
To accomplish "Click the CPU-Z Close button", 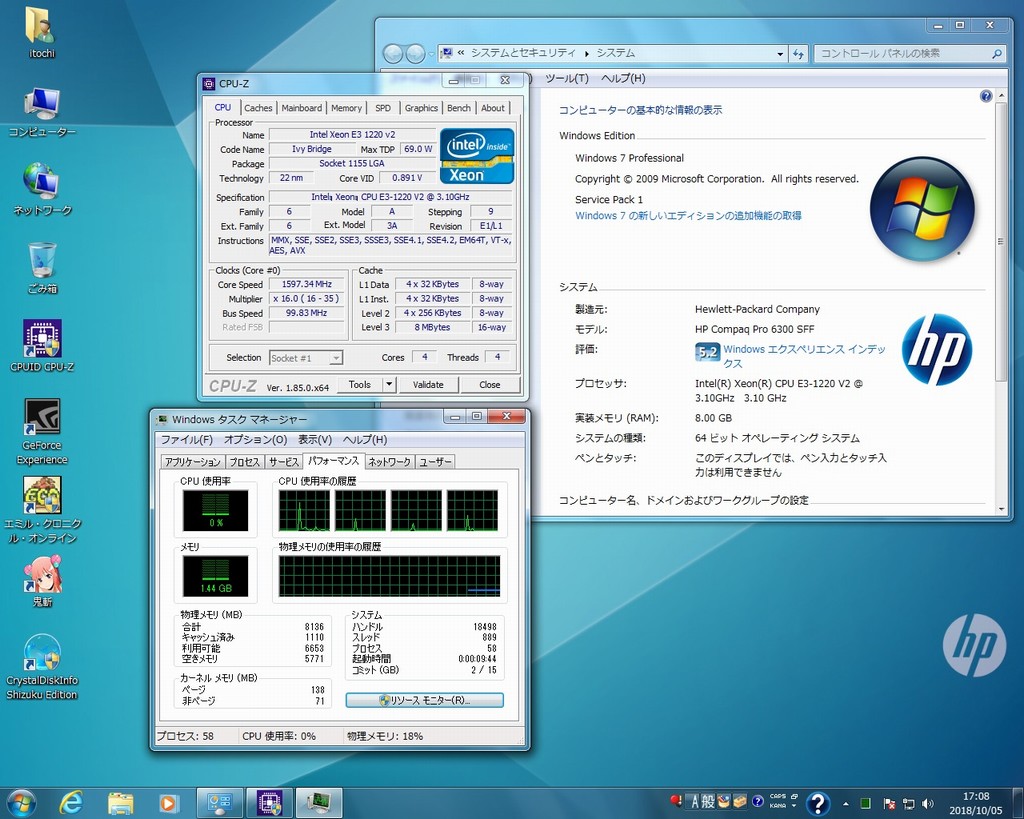I will point(490,385).
